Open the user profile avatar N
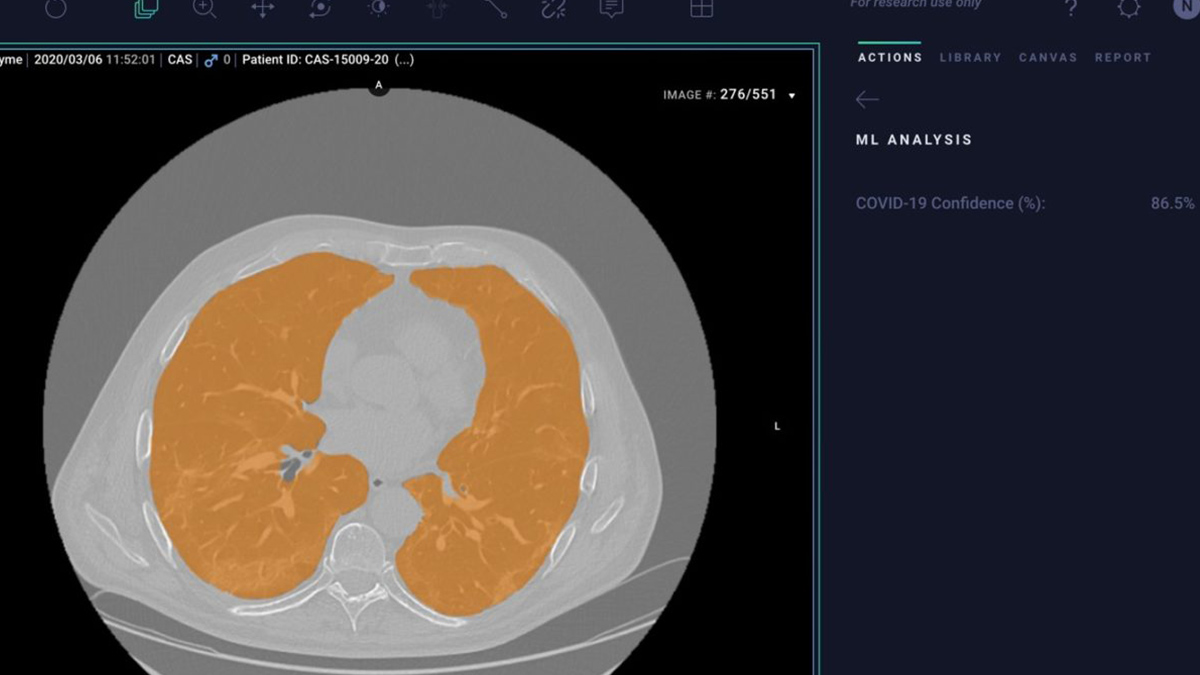 1186,8
